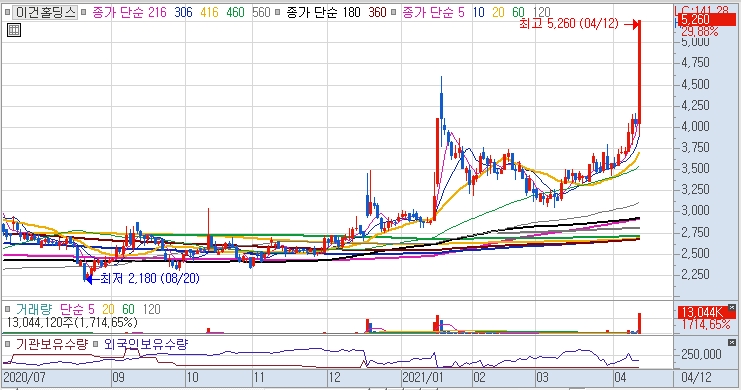This screenshot has height=390, width=741.
Task: Click the 최고 5,260 (04/12) high annotation
Action: 569,24
